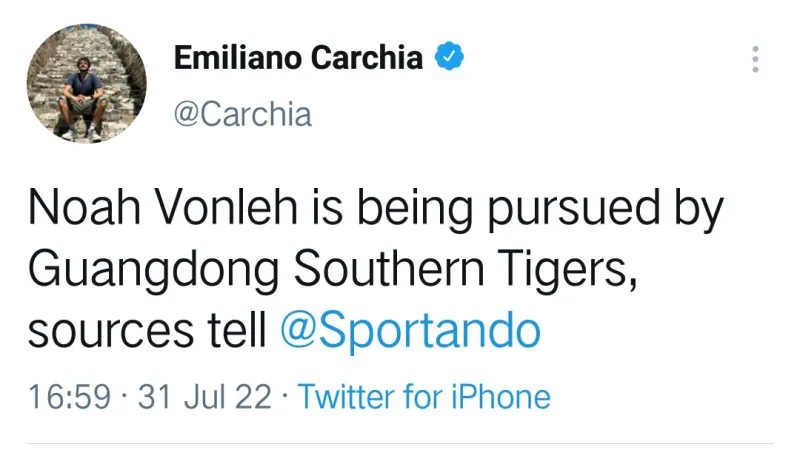The height and width of the screenshot is (450, 800).
Task: Click the divider line below the tweet
Action: (x=400, y=443)
